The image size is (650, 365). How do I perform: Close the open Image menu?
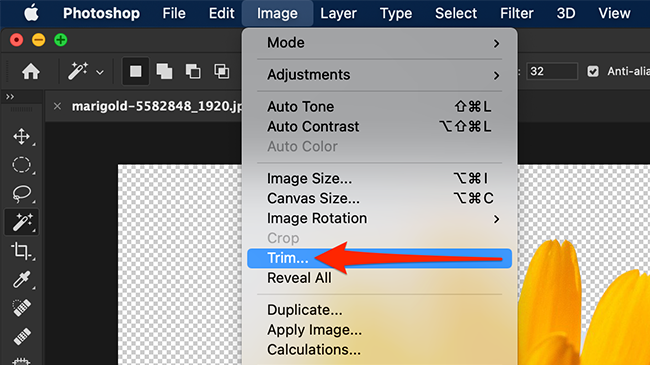[x=277, y=13]
